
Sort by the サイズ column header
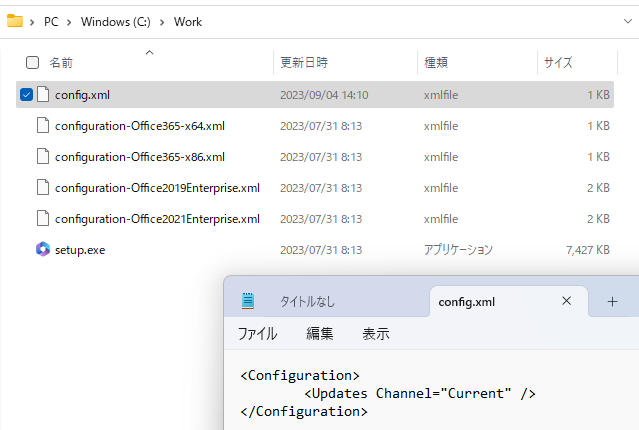(x=558, y=62)
